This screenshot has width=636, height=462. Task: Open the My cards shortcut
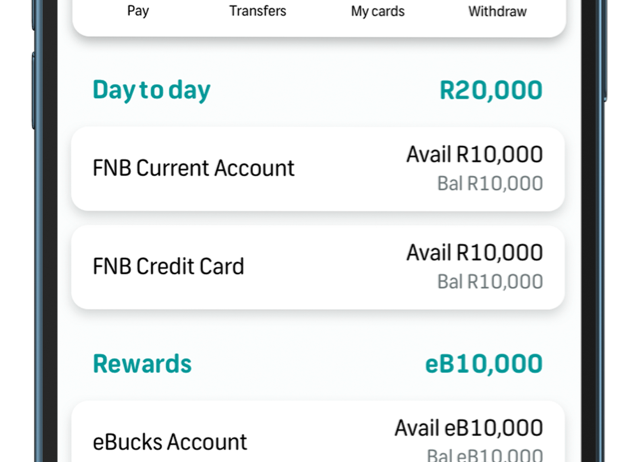[x=378, y=12]
